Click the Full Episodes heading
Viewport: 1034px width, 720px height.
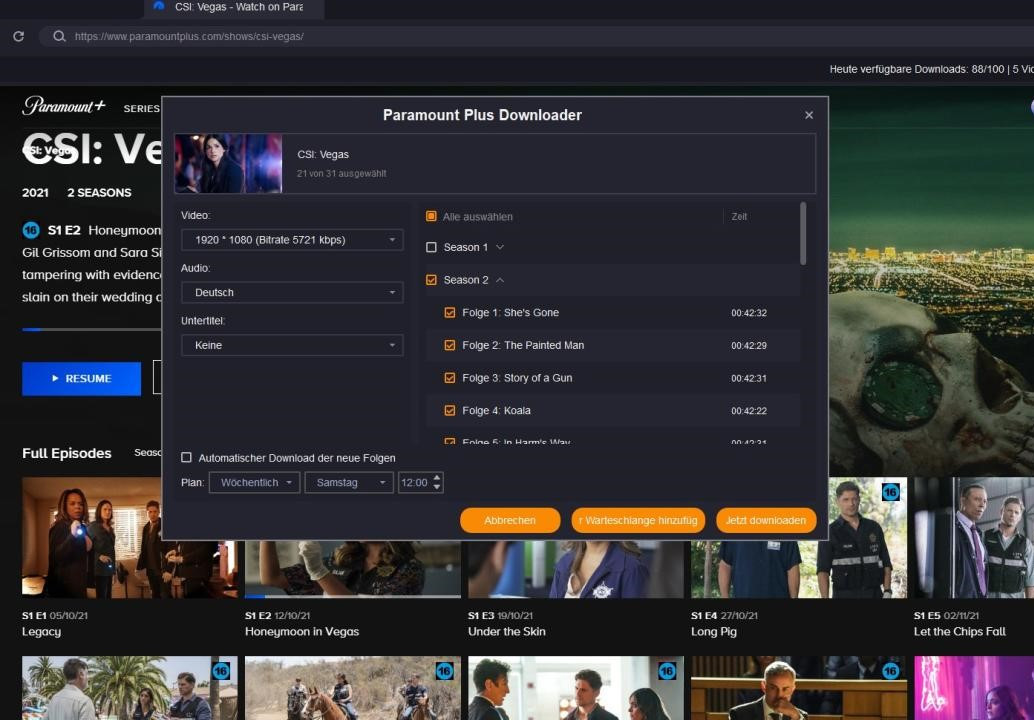click(67, 454)
